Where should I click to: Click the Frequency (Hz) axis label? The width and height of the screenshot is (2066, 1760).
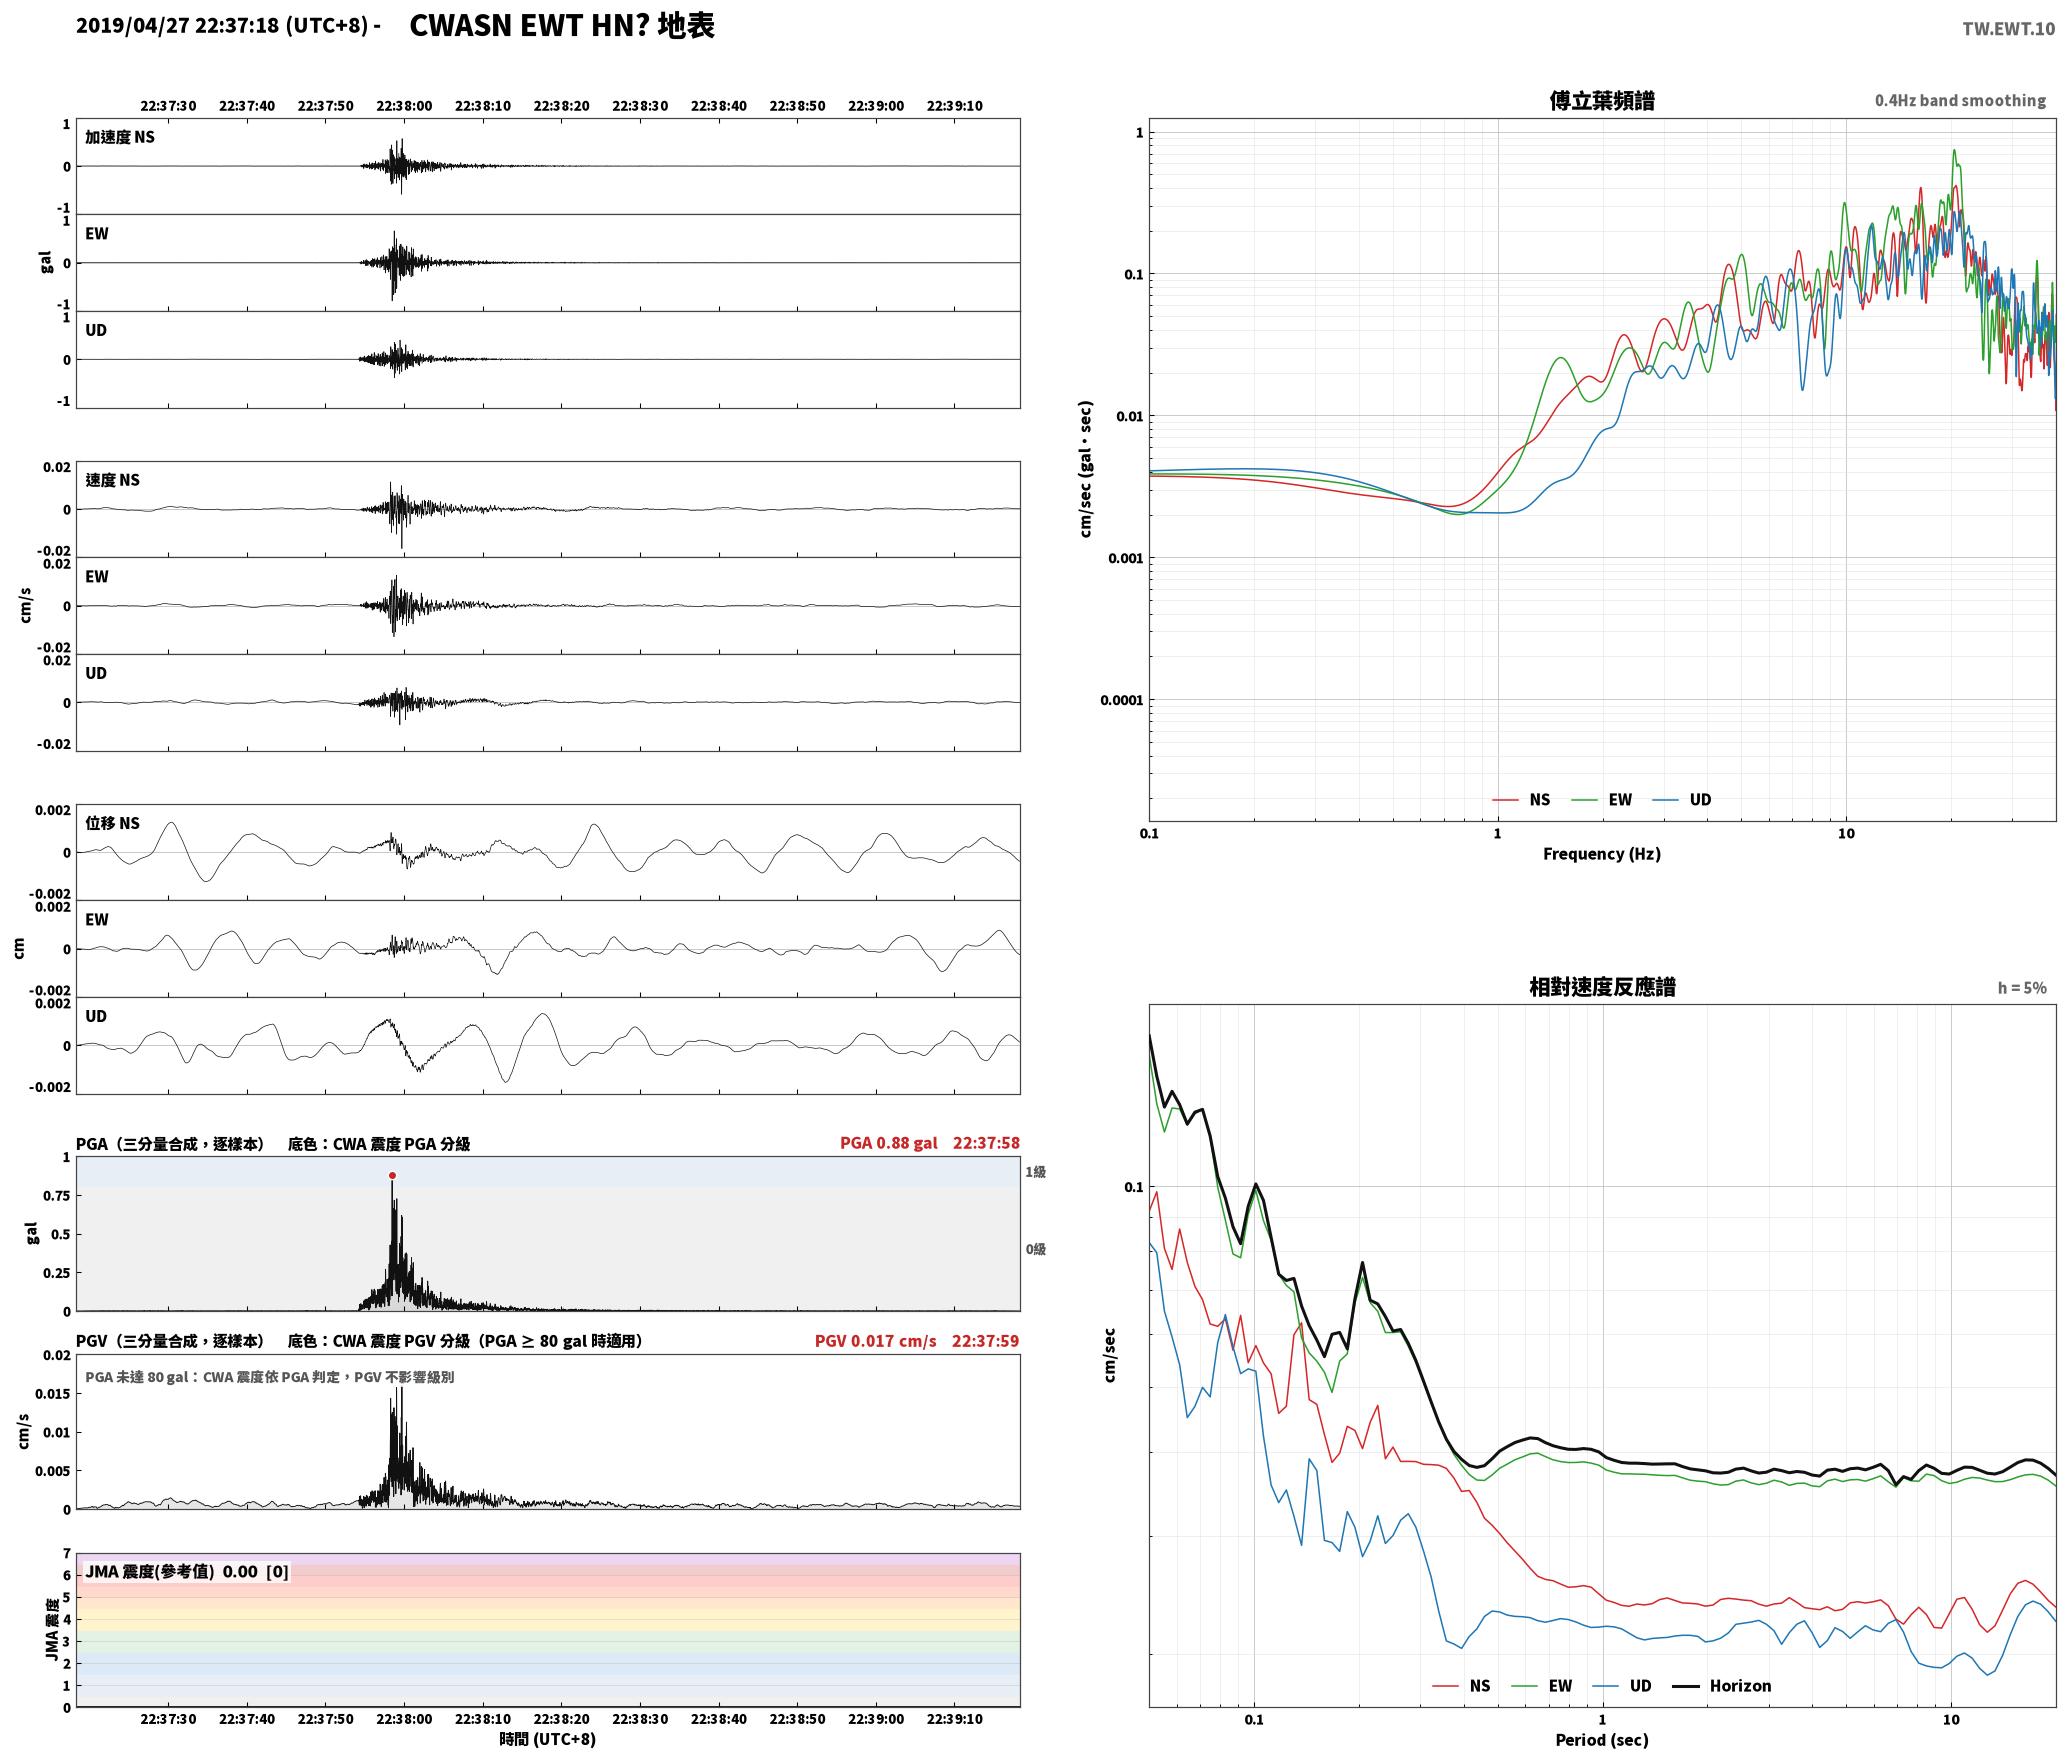[1602, 854]
